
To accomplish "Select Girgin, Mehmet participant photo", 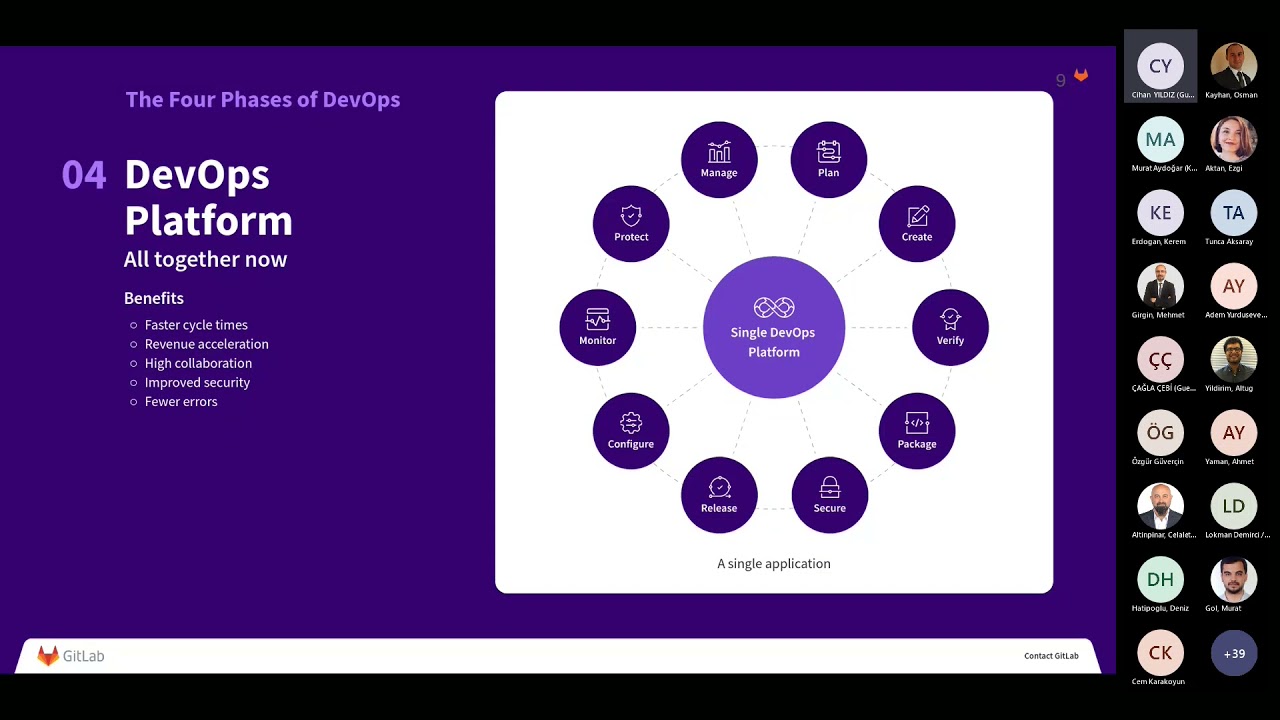I will pyautogui.click(x=1161, y=286).
